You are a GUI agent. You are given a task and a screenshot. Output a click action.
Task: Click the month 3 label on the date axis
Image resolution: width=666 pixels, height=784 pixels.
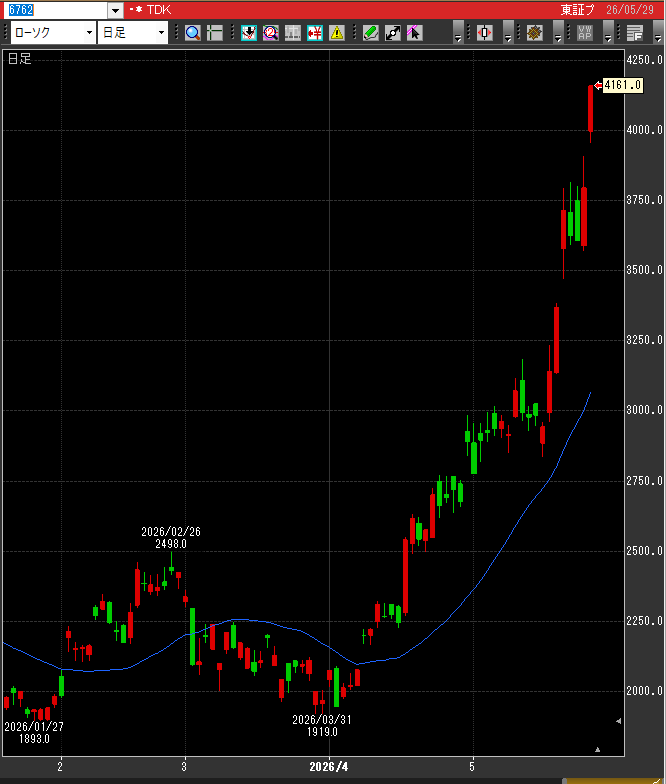pyautogui.click(x=184, y=766)
